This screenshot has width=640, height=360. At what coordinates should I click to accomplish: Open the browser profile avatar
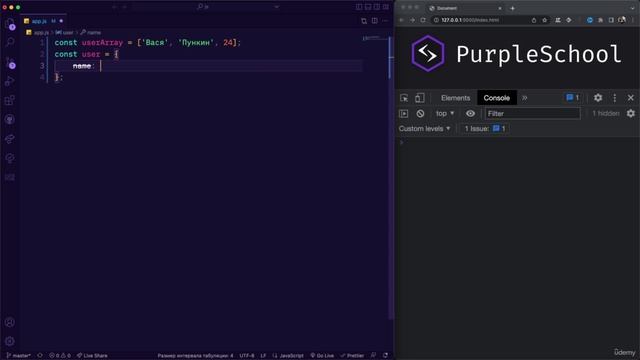622,20
